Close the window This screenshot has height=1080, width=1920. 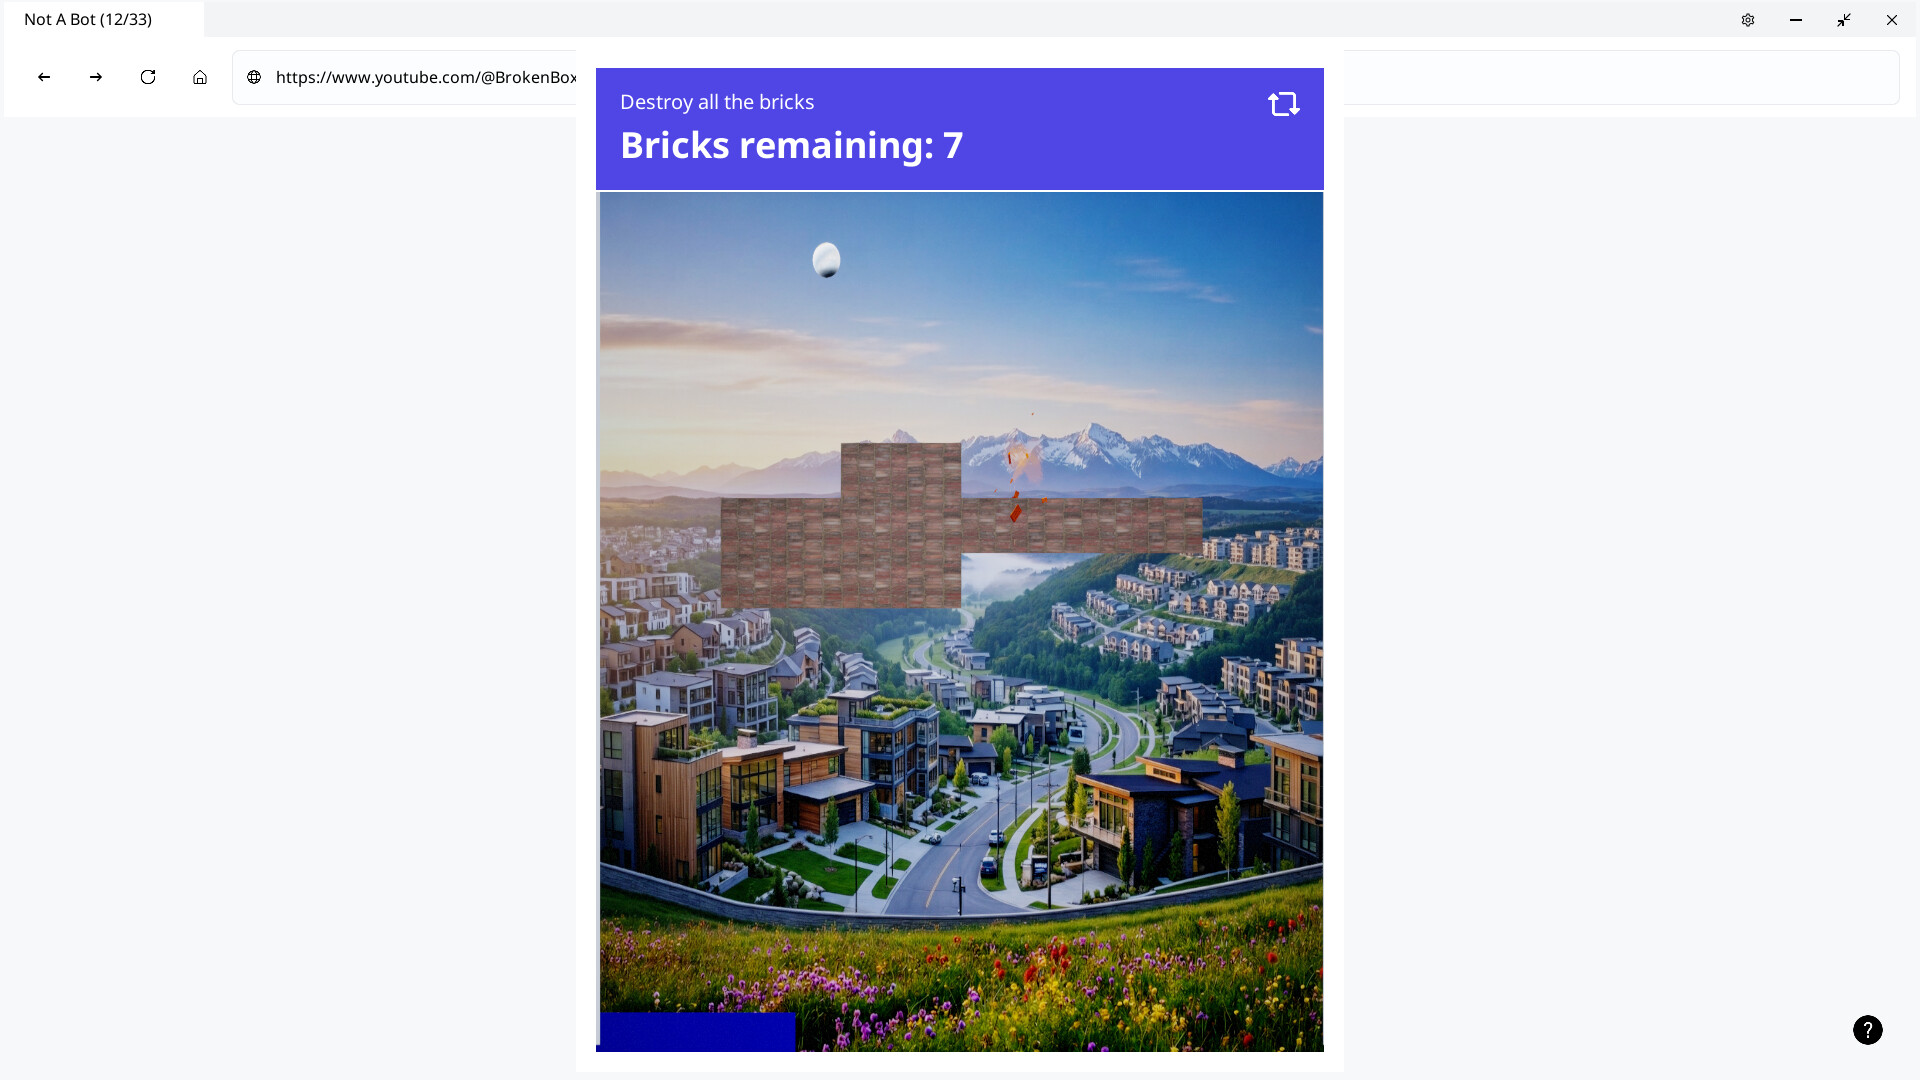click(1892, 20)
